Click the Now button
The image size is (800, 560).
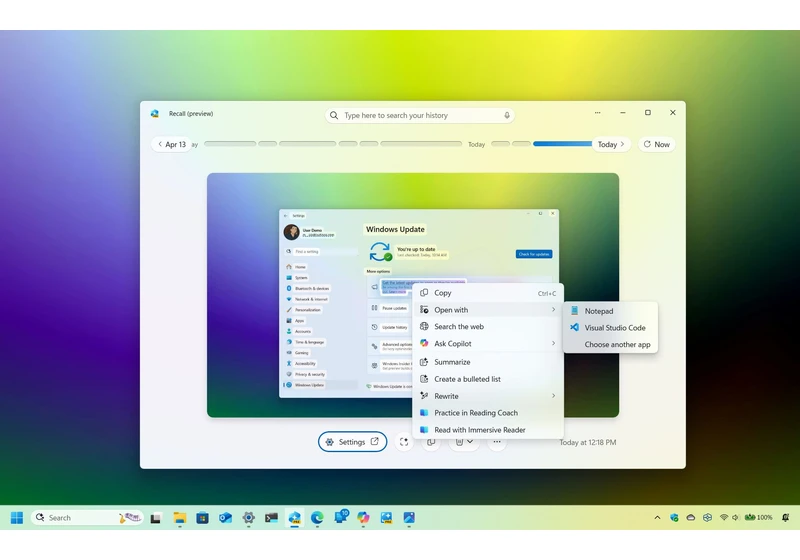(657, 144)
